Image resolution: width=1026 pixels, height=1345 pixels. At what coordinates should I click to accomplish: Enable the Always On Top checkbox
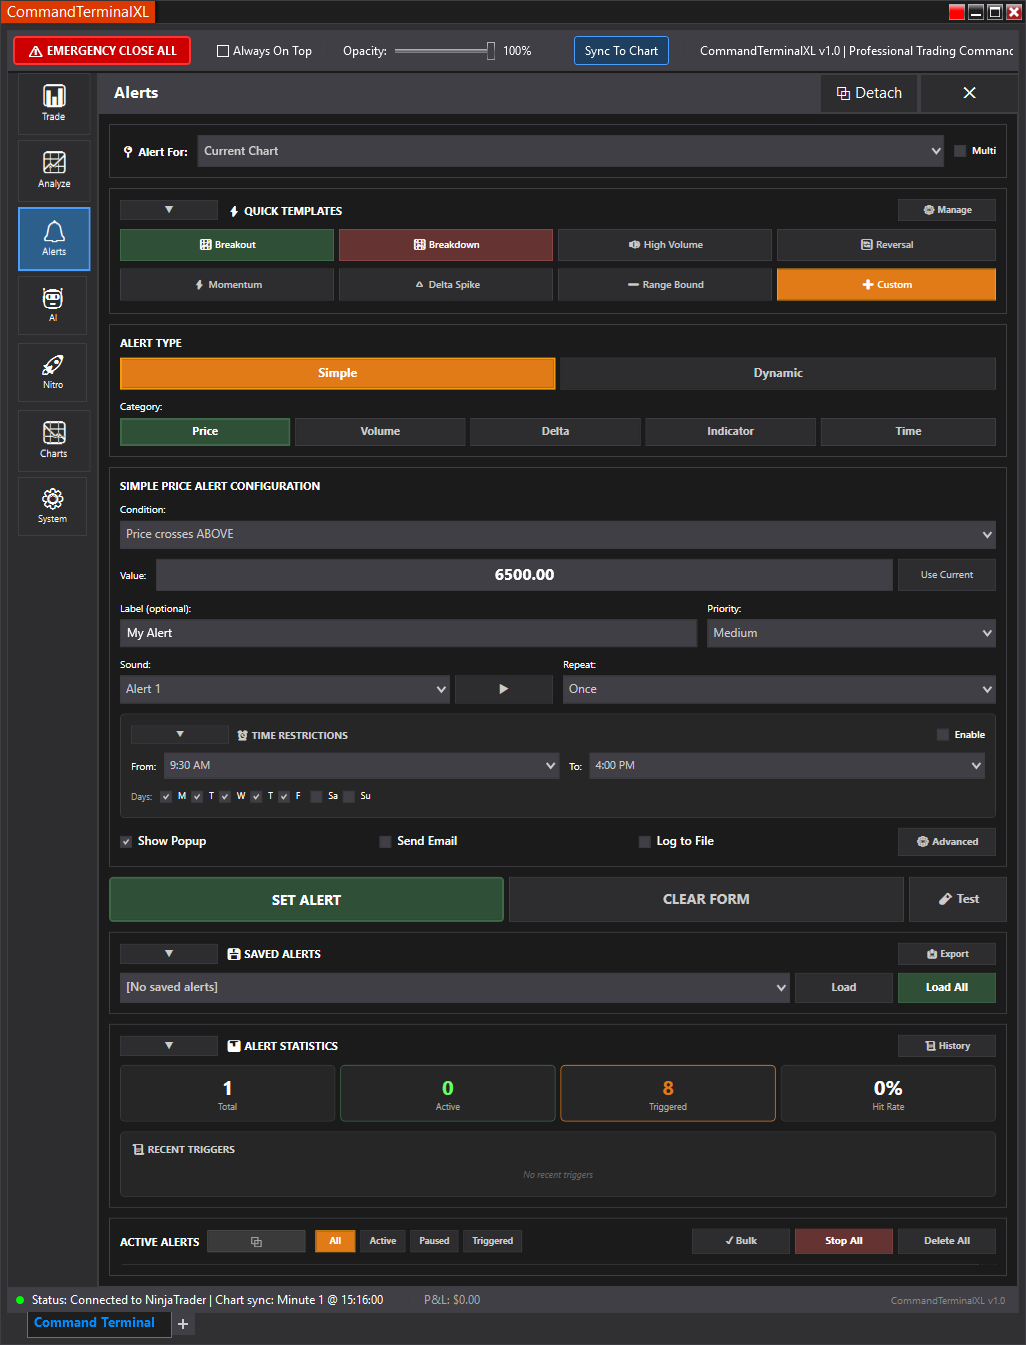coord(223,51)
